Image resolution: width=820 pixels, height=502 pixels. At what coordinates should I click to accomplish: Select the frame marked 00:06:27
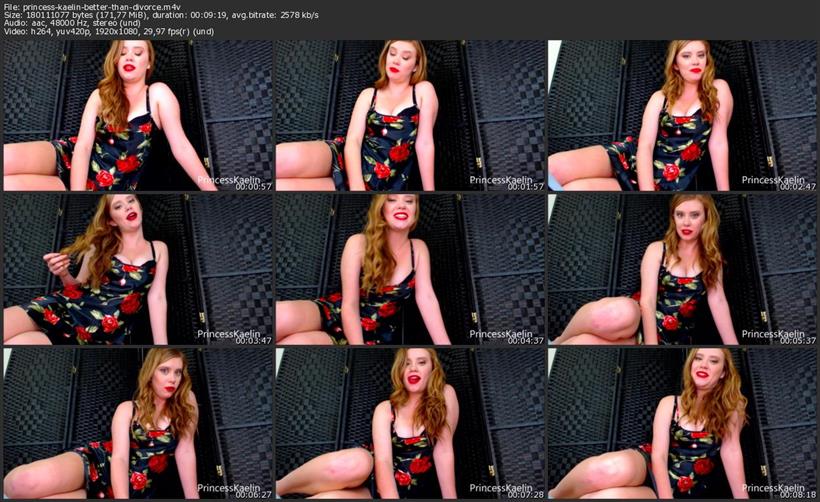(x=138, y=422)
